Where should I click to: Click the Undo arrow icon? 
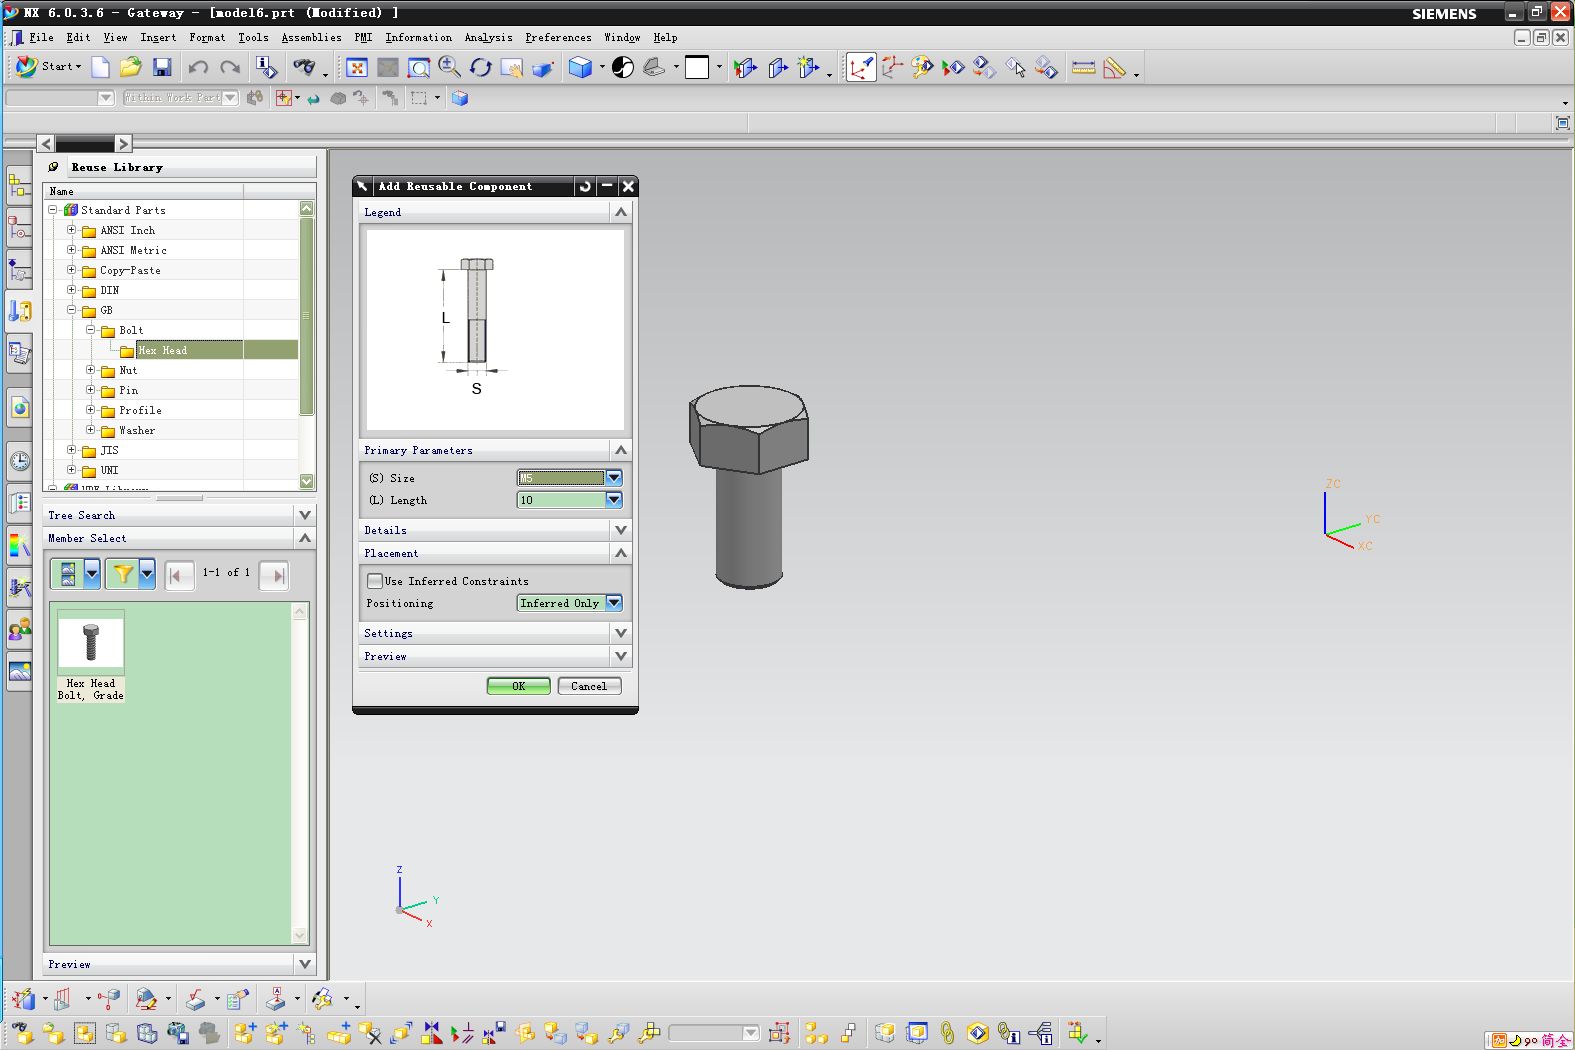coord(198,67)
